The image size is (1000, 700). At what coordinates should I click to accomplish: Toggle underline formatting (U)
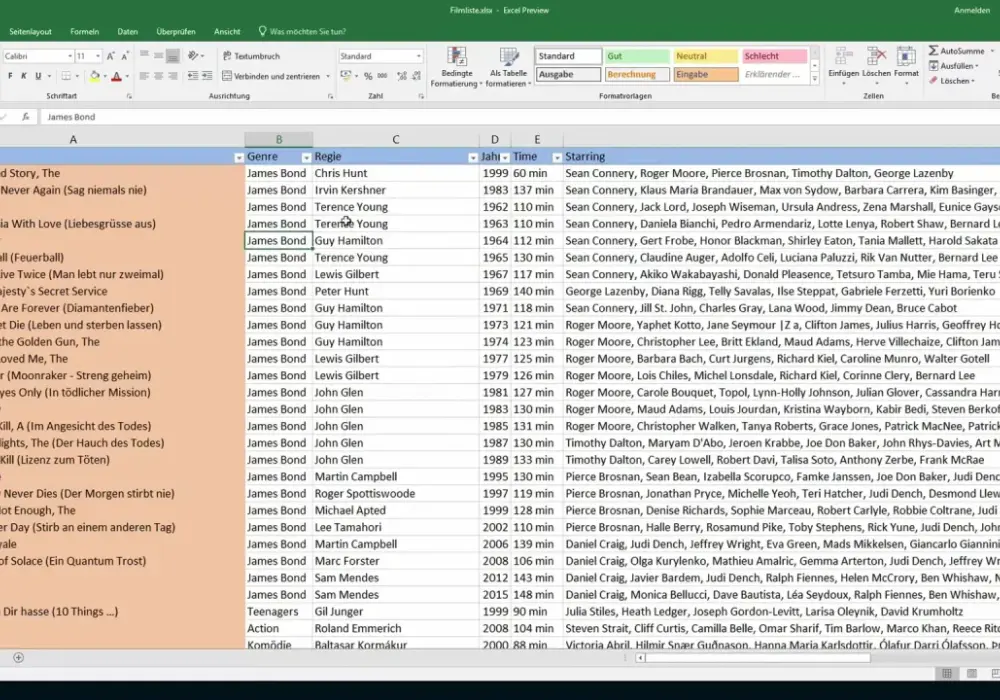(38, 76)
